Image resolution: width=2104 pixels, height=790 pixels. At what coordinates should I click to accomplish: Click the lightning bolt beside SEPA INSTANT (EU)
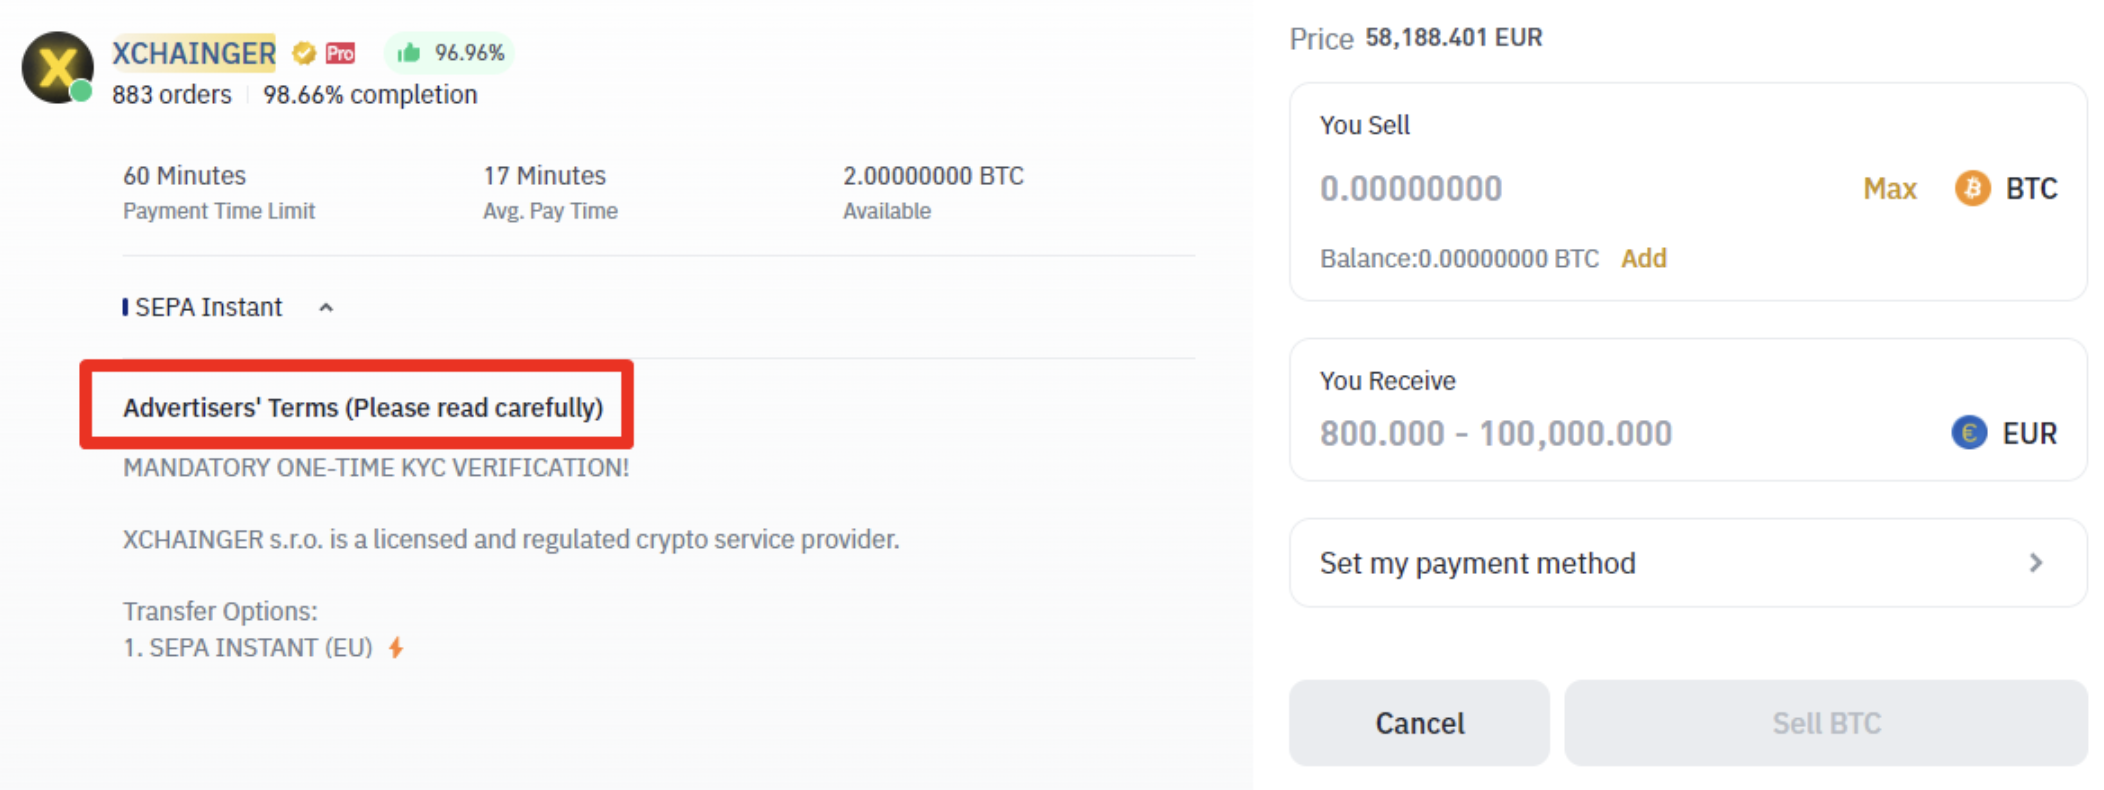point(397,648)
